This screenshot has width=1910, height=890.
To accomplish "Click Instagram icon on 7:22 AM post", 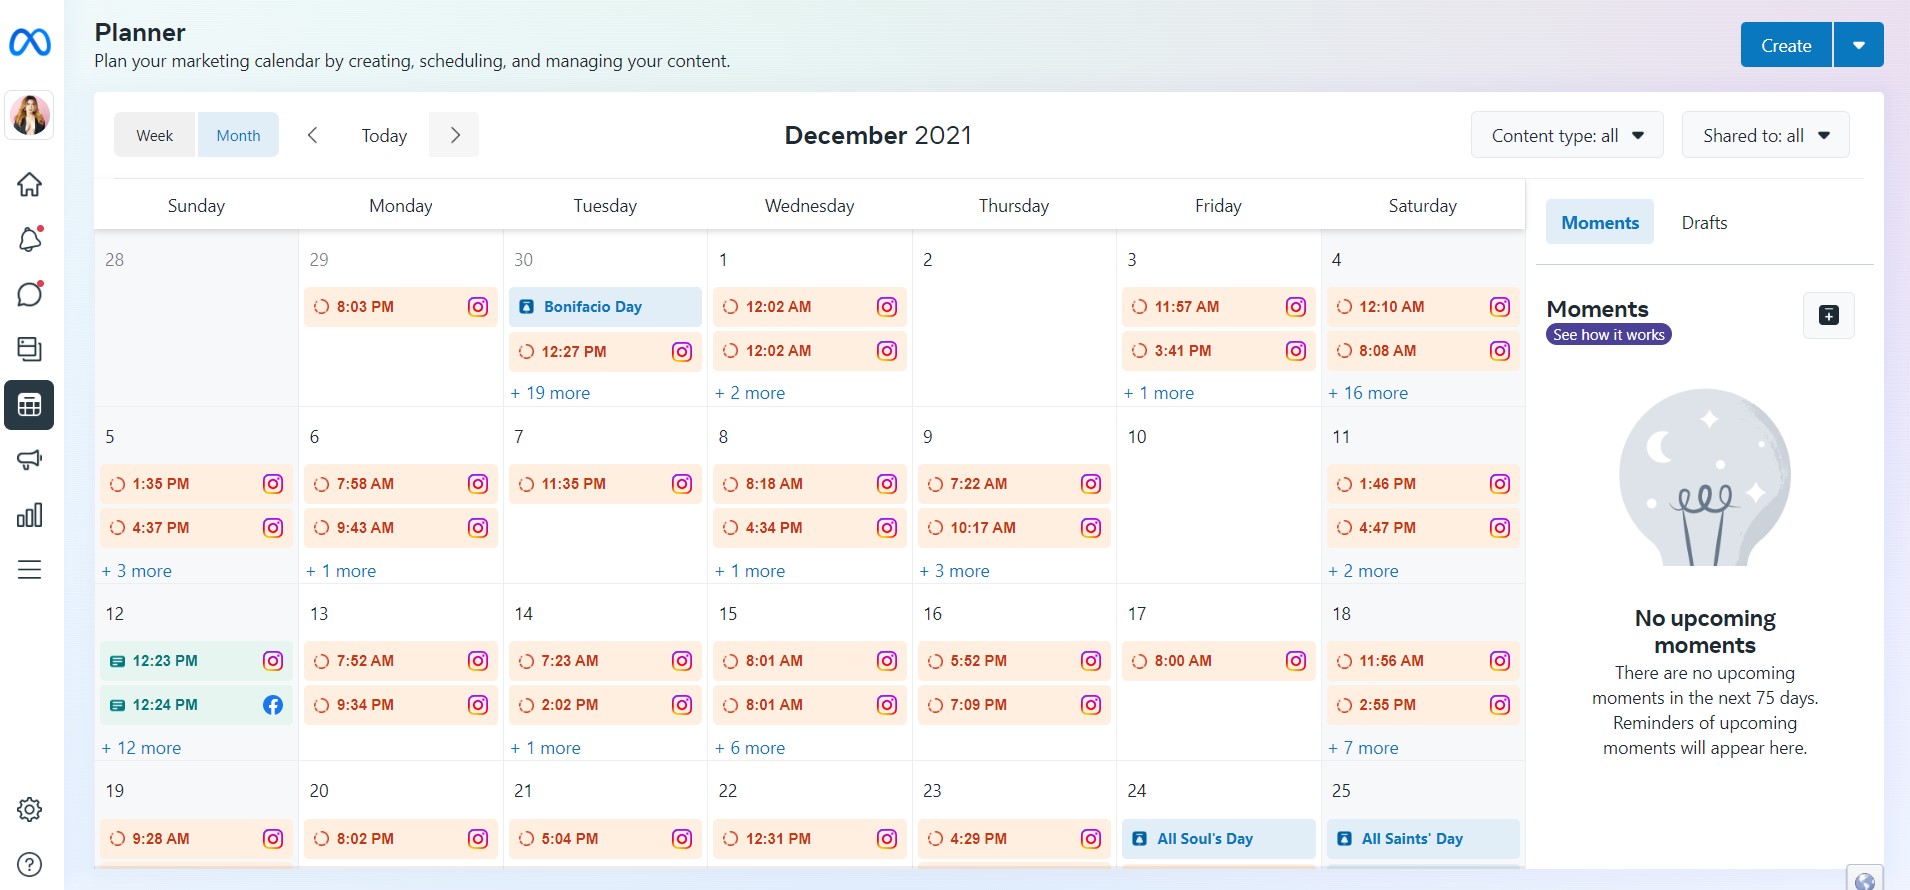I will pyautogui.click(x=1091, y=484).
